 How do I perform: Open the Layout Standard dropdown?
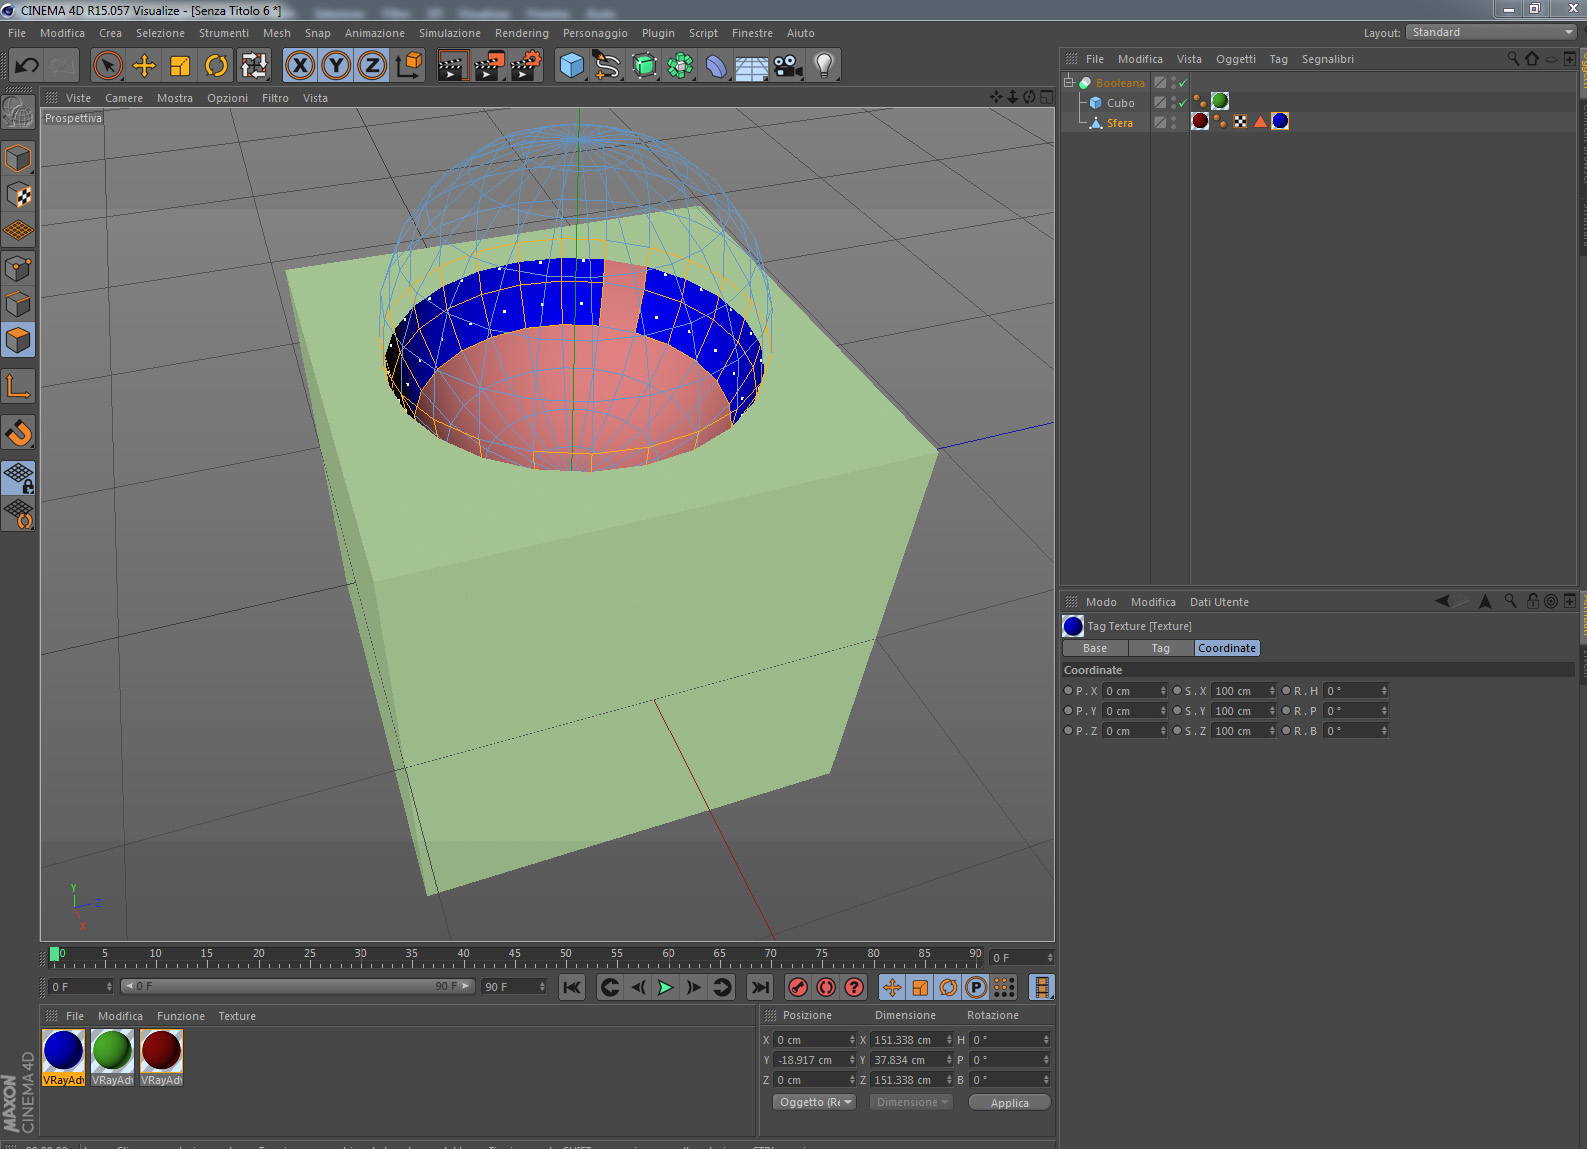click(x=1491, y=32)
